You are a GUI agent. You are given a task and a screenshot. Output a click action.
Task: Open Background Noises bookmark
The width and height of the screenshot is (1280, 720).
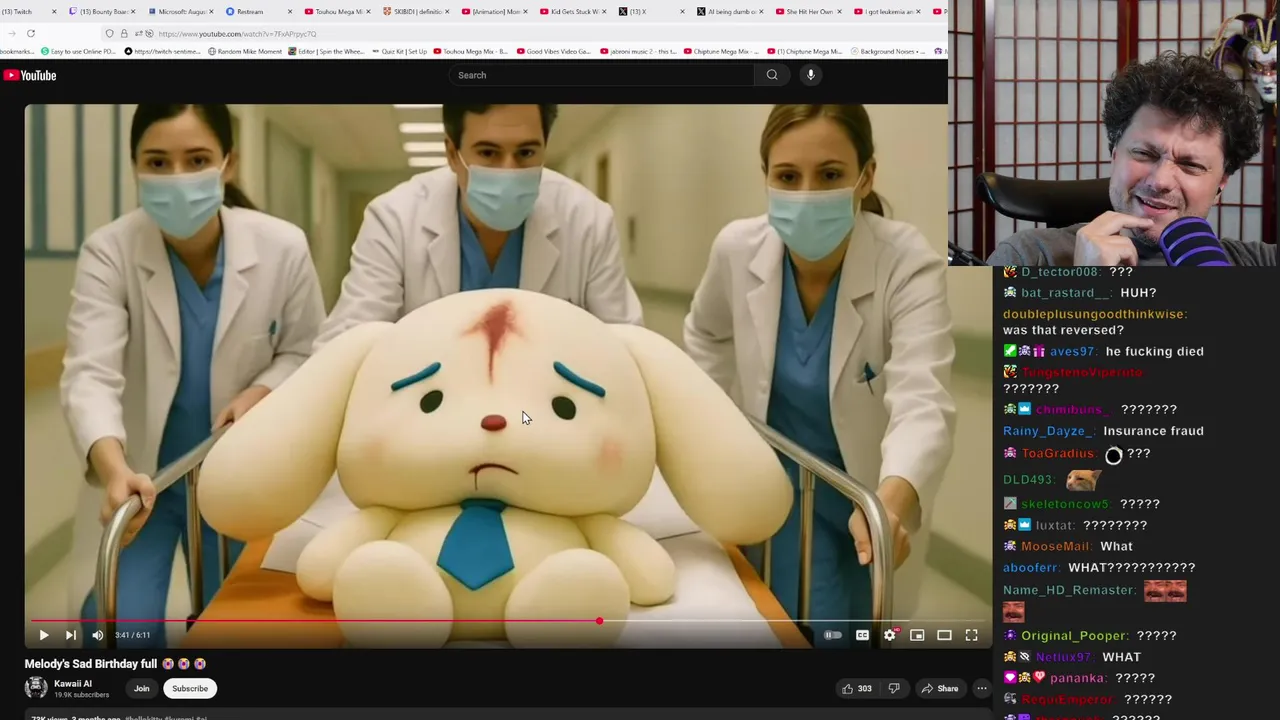point(887,51)
